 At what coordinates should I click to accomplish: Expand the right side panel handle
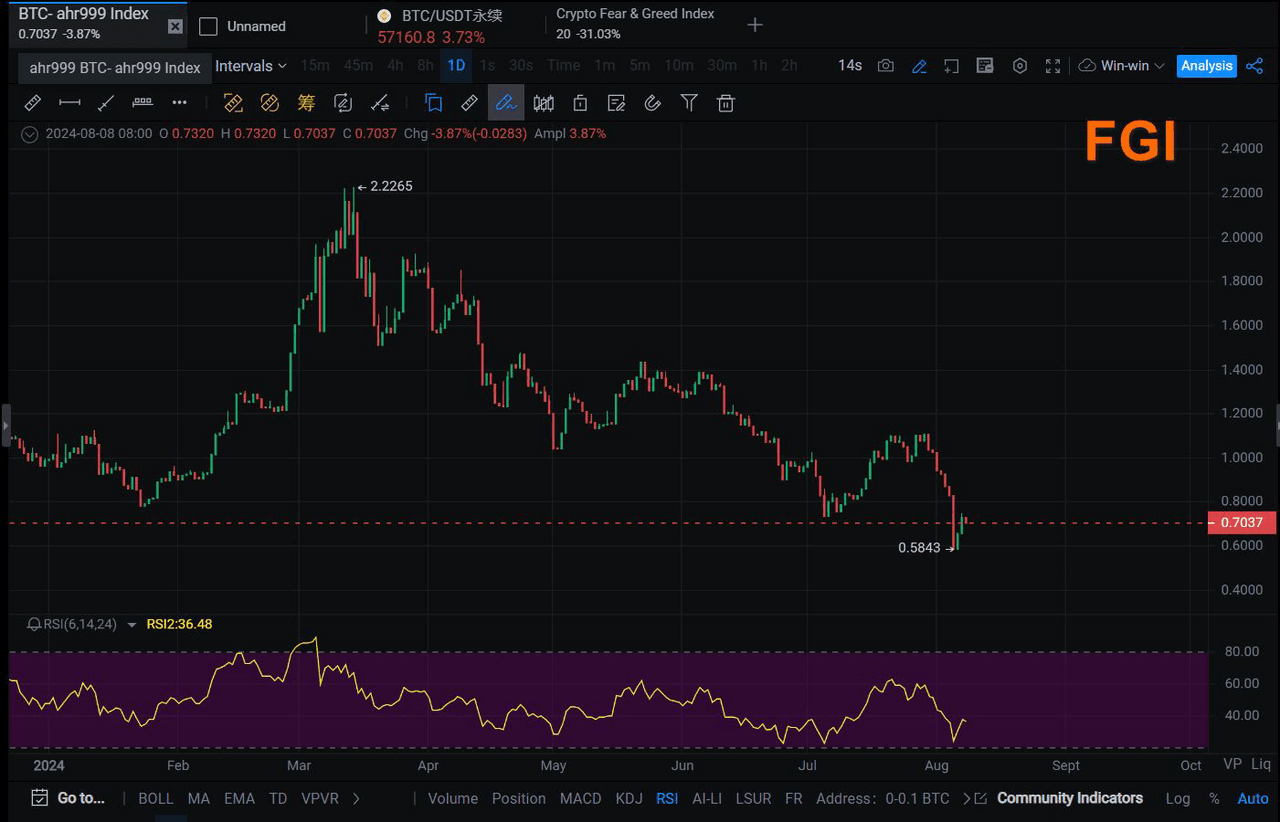(1276, 425)
